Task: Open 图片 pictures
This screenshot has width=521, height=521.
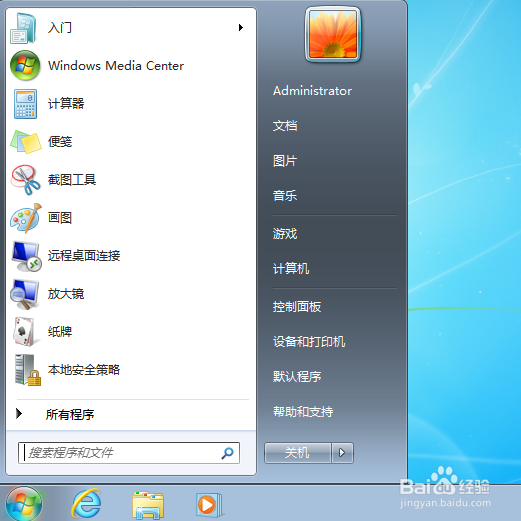Action: [x=285, y=161]
